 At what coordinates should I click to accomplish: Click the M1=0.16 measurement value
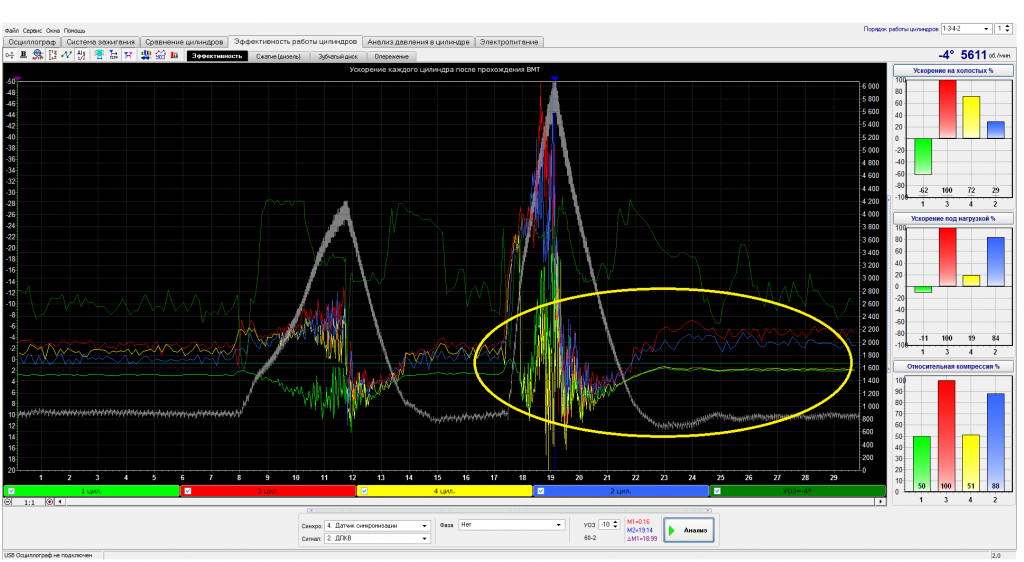coord(638,522)
